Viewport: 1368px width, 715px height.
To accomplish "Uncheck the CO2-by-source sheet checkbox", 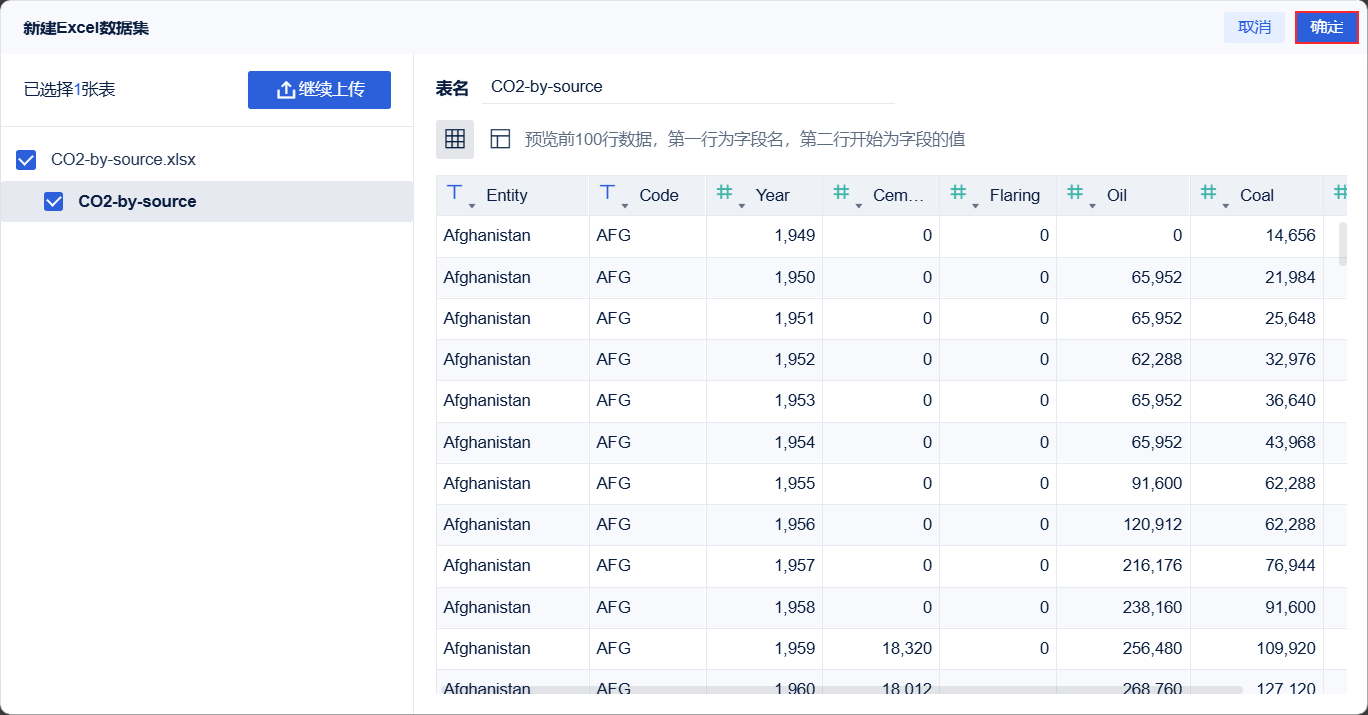I will 54,202.
